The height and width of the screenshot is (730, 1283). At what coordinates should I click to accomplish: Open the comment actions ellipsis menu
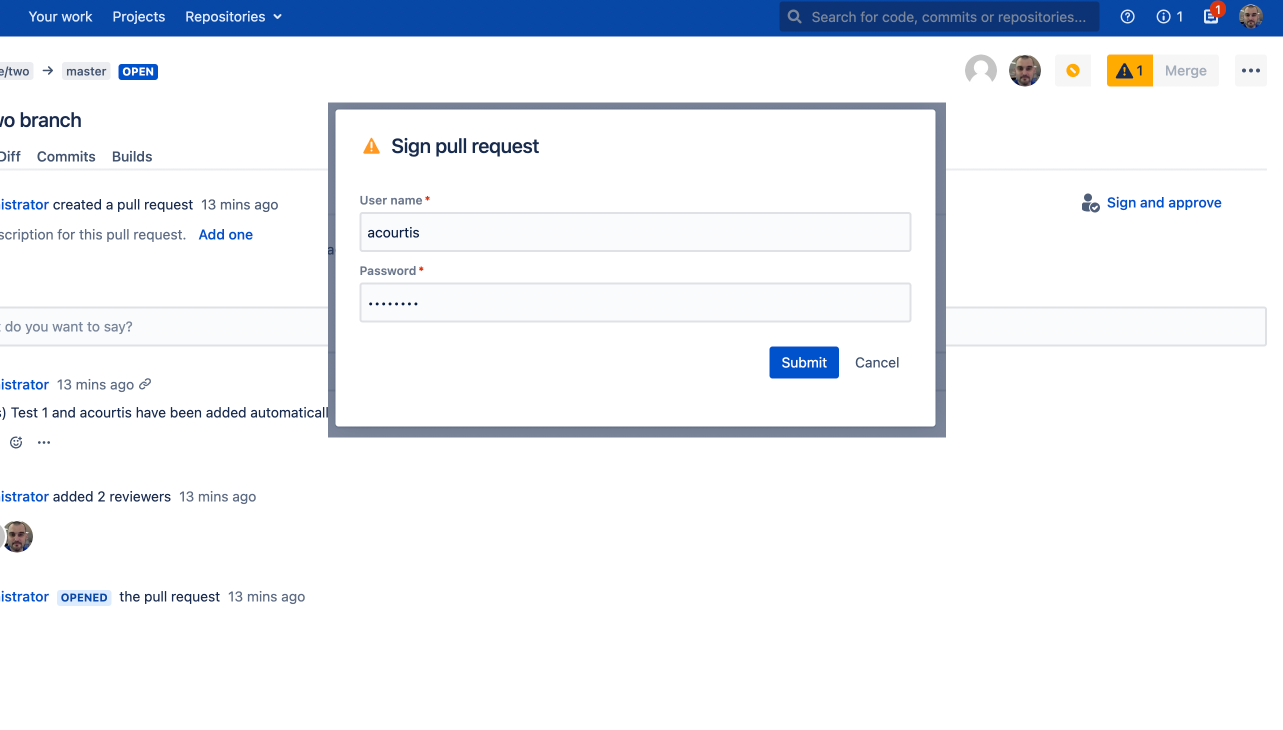pyautogui.click(x=43, y=441)
